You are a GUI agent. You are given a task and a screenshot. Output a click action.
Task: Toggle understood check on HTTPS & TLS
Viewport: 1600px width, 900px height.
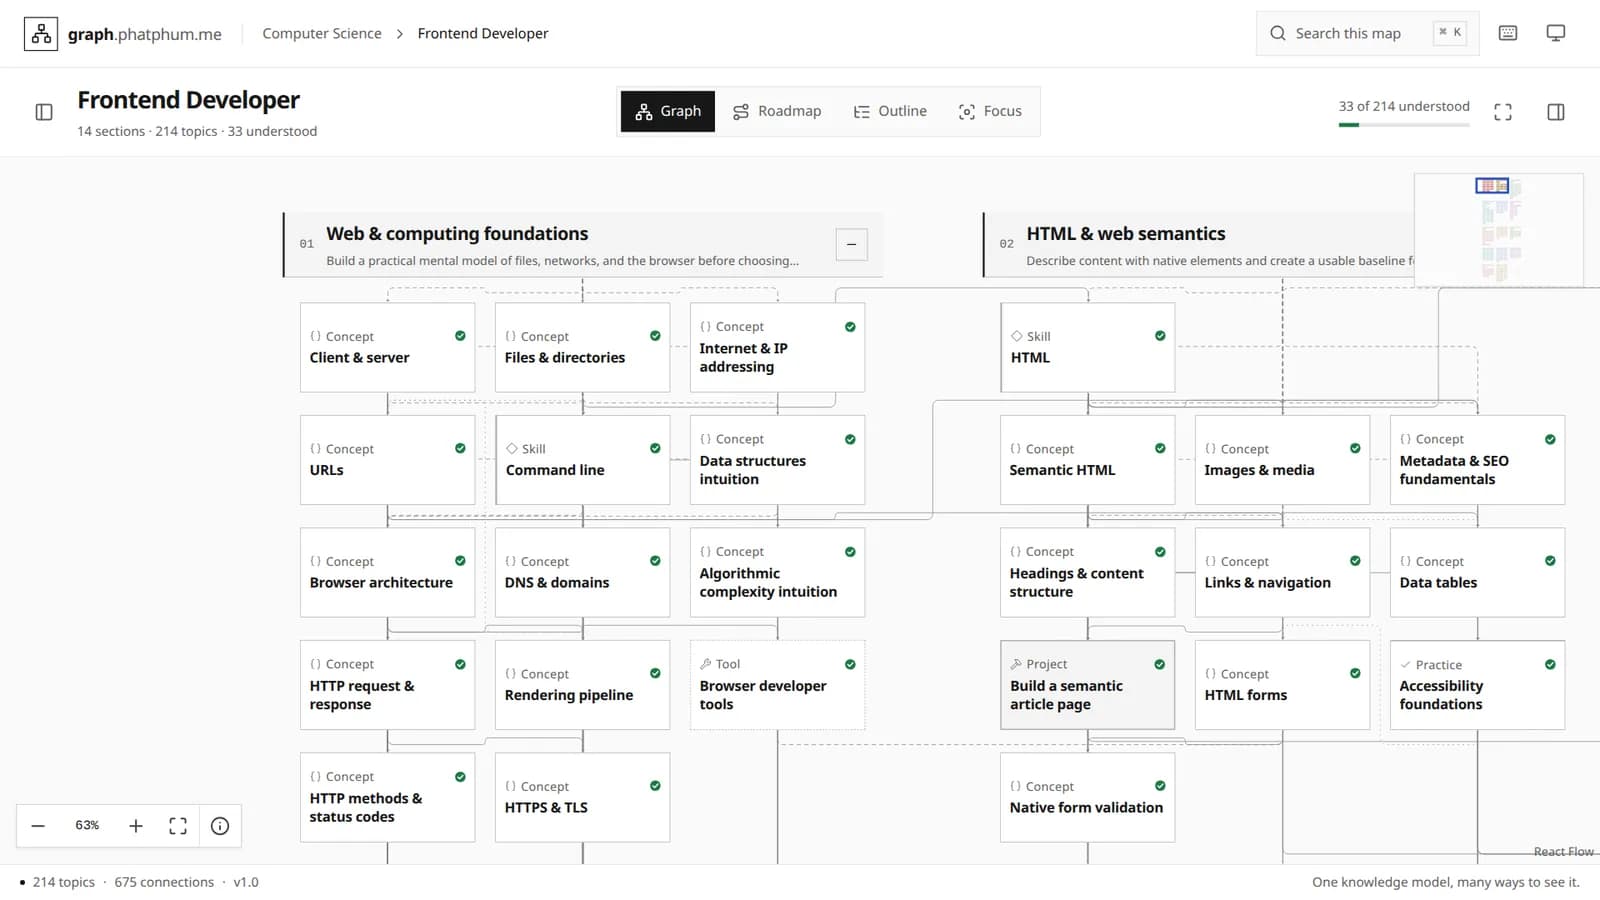coord(655,786)
